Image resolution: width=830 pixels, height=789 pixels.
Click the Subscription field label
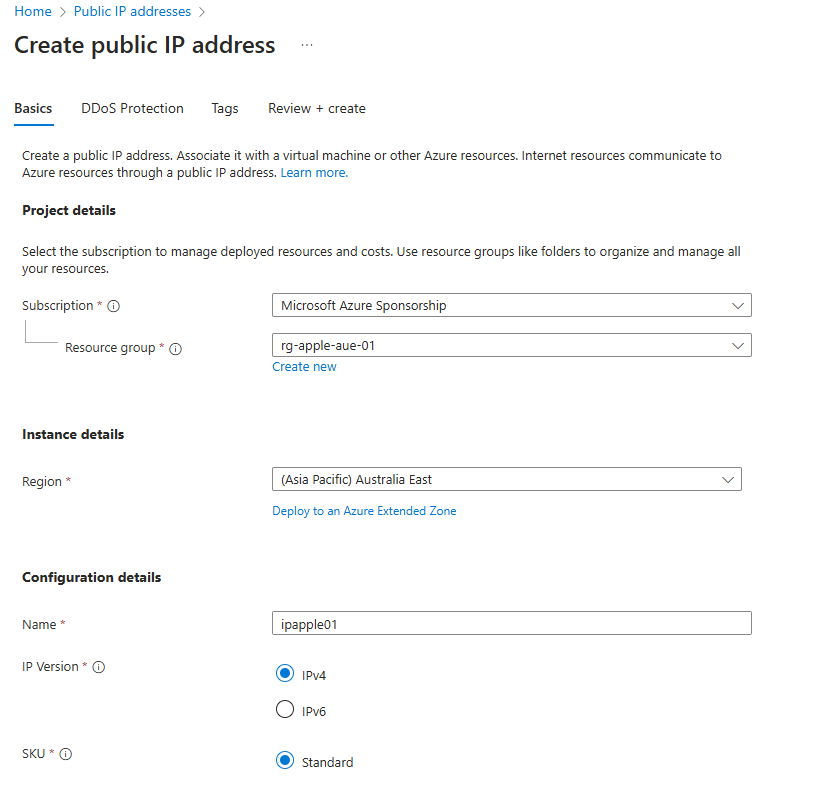(x=58, y=305)
